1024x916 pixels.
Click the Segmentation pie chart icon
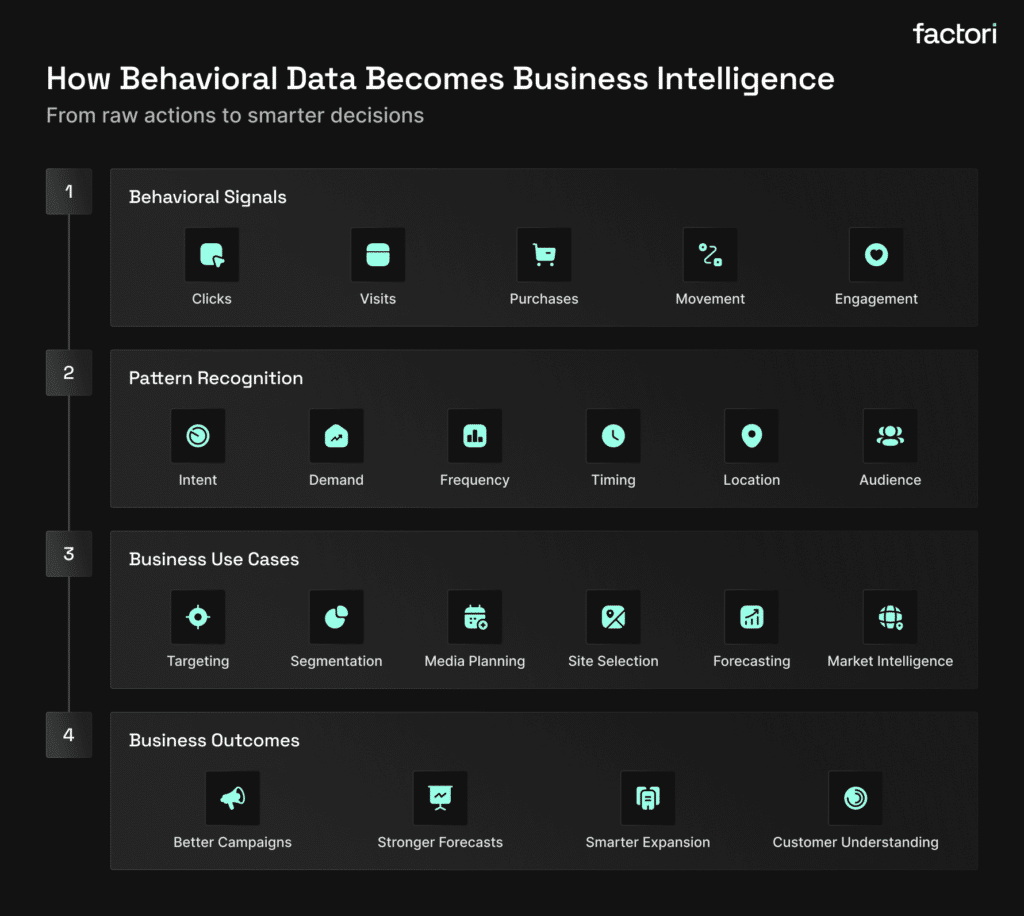click(336, 617)
